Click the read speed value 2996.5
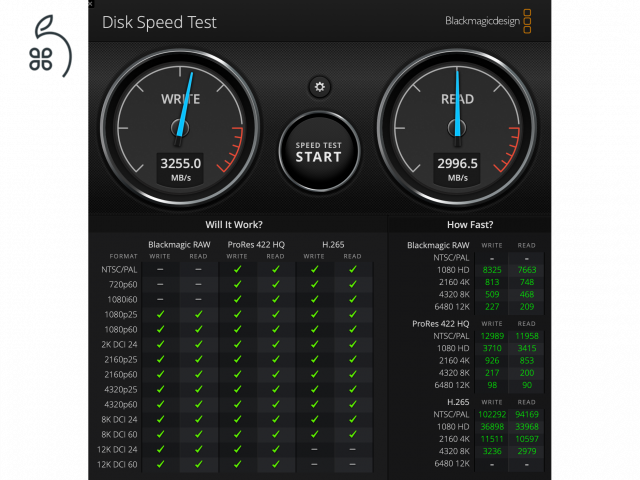This screenshot has width=640, height=480. pos(458,164)
